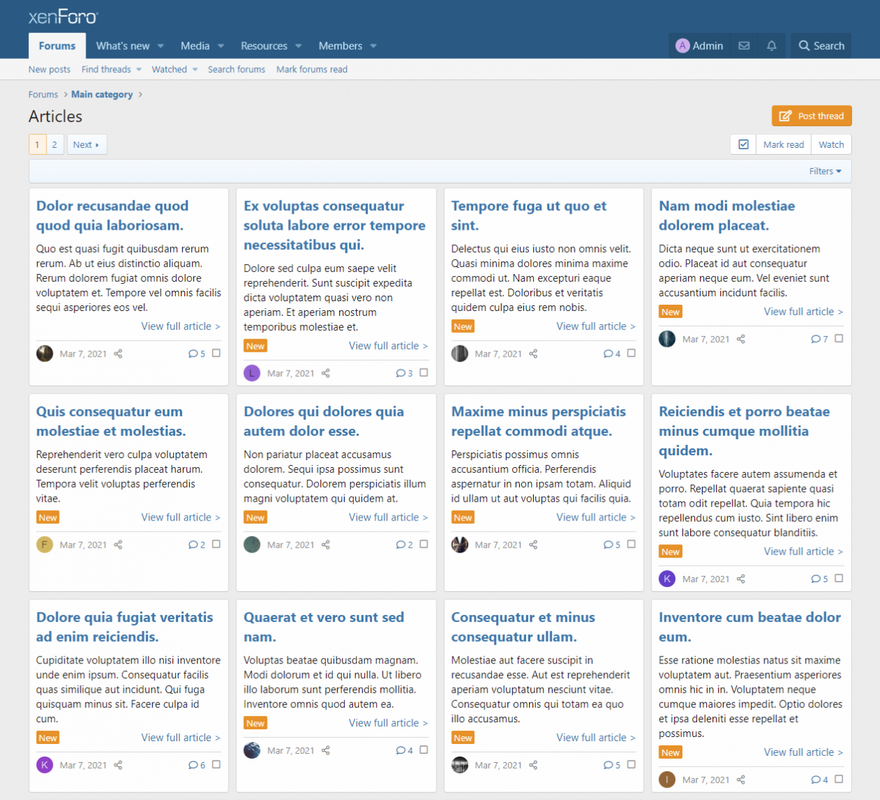Open the Filters dropdown
The width and height of the screenshot is (880, 800).
pos(825,171)
